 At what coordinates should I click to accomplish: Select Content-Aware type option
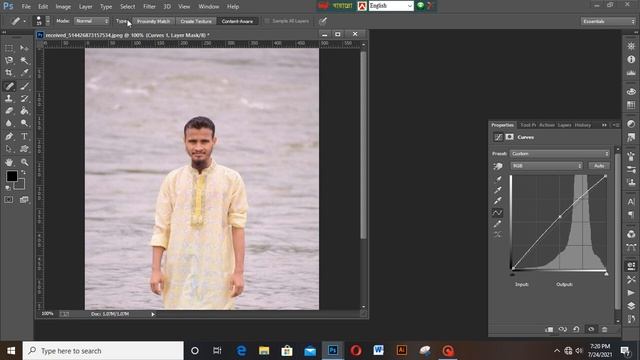(237, 21)
